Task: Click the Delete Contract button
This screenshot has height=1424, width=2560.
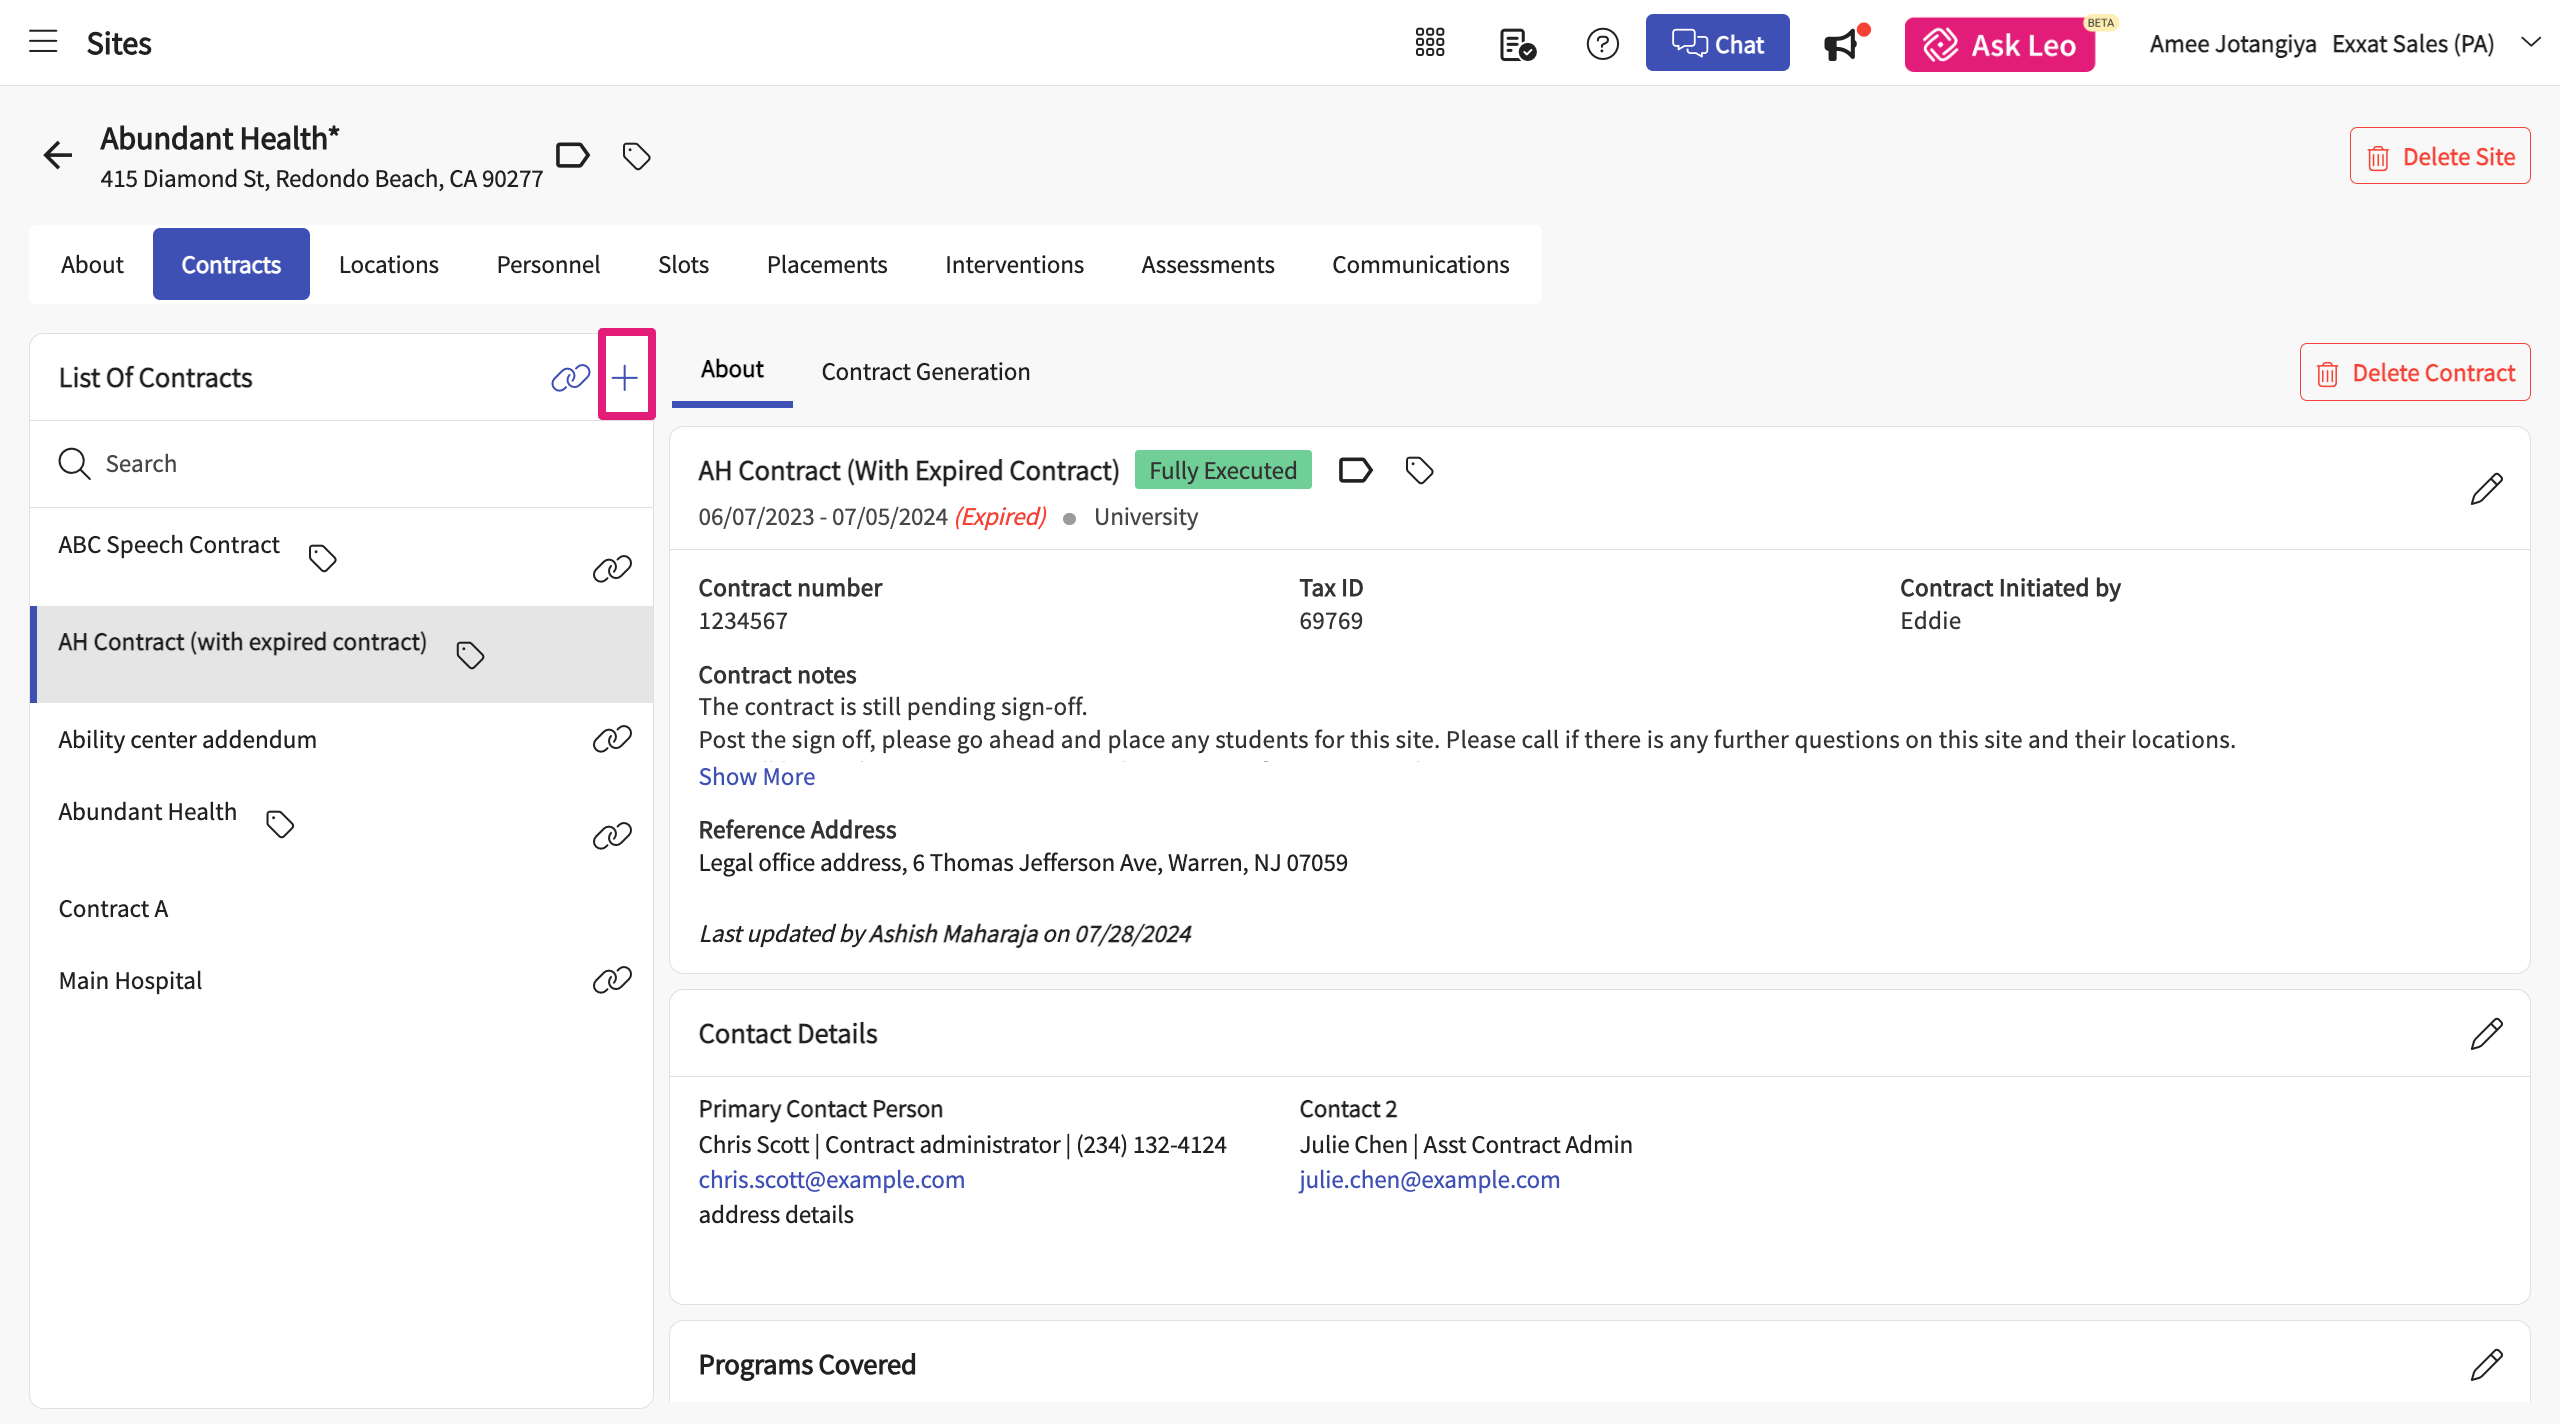Action: pos(2415,373)
